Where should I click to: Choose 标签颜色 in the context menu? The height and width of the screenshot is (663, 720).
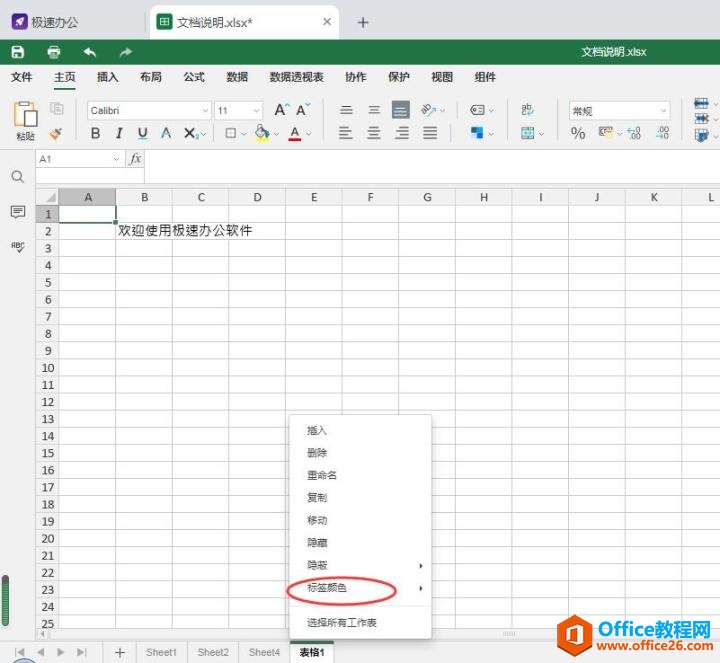[x=327, y=588]
